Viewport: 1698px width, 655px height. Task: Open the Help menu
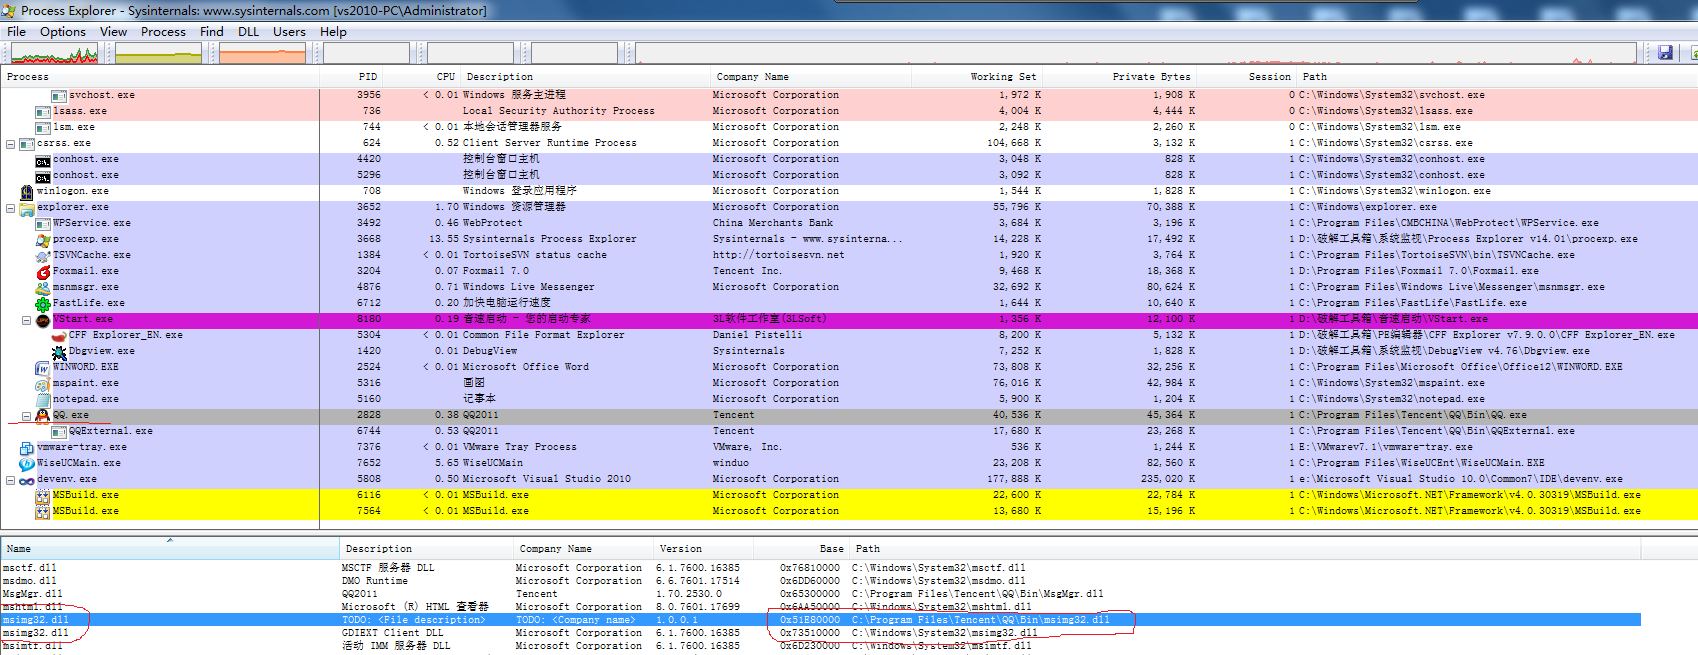(333, 31)
